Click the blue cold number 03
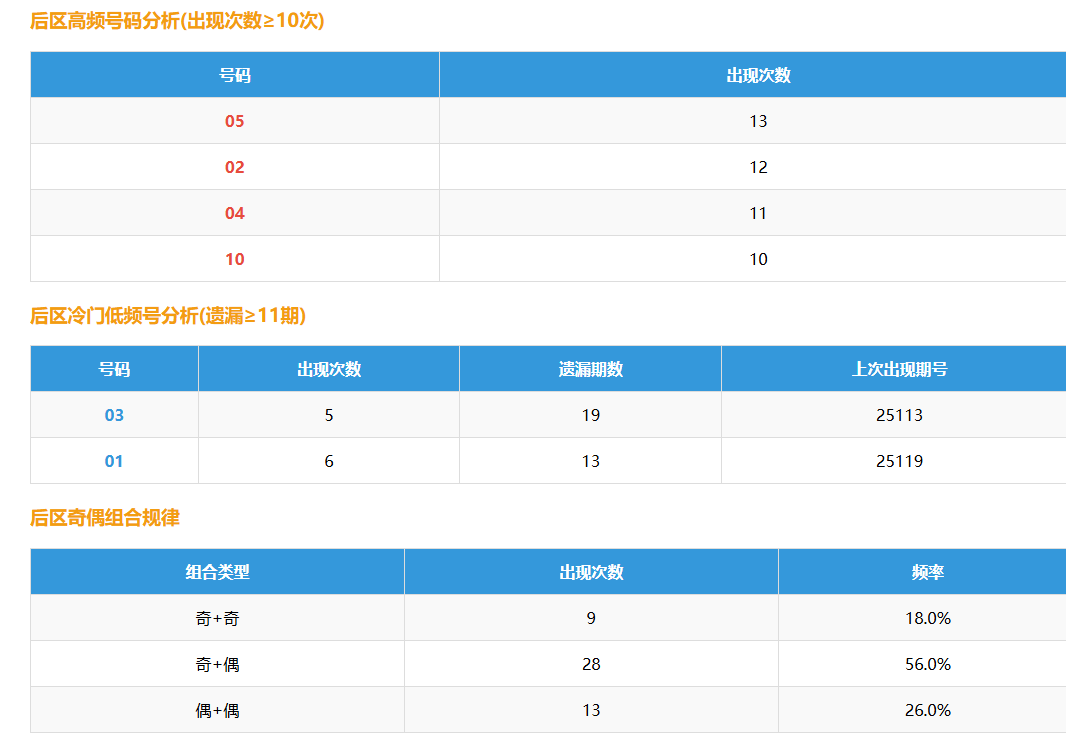1066x750 pixels. (x=114, y=415)
